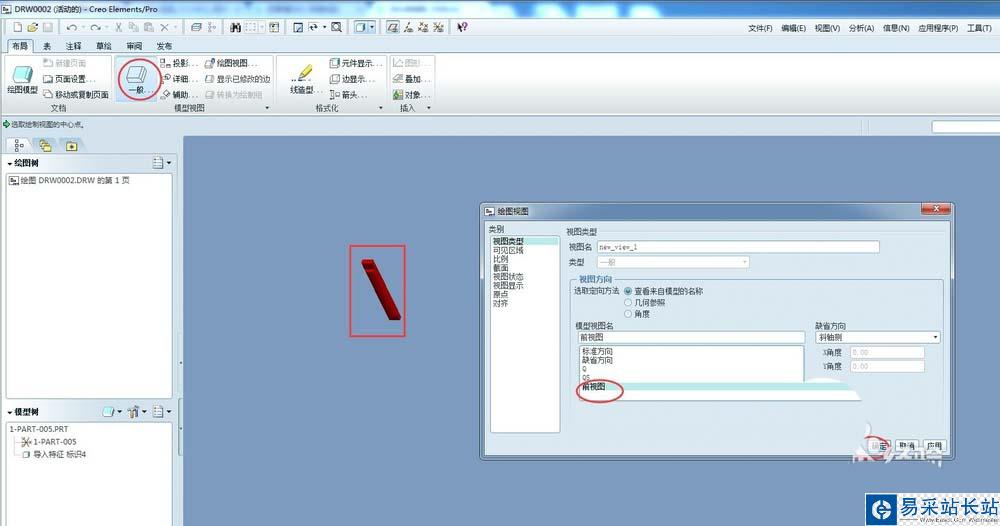Click the 元件显示 component display item
The width and height of the screenshot is (1000, 526).
click(356, 63)
